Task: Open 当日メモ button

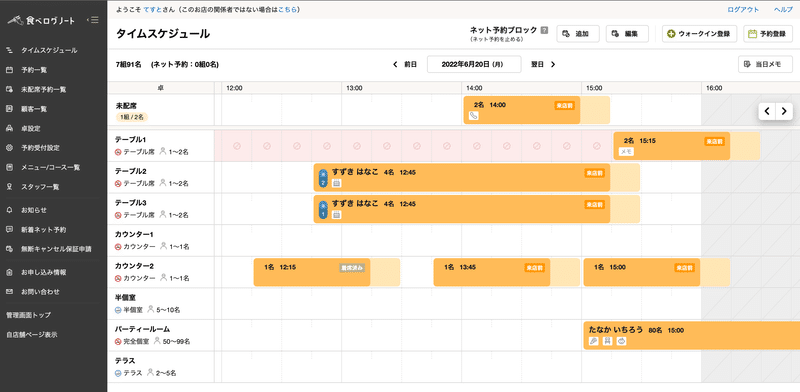Action: 765,64
